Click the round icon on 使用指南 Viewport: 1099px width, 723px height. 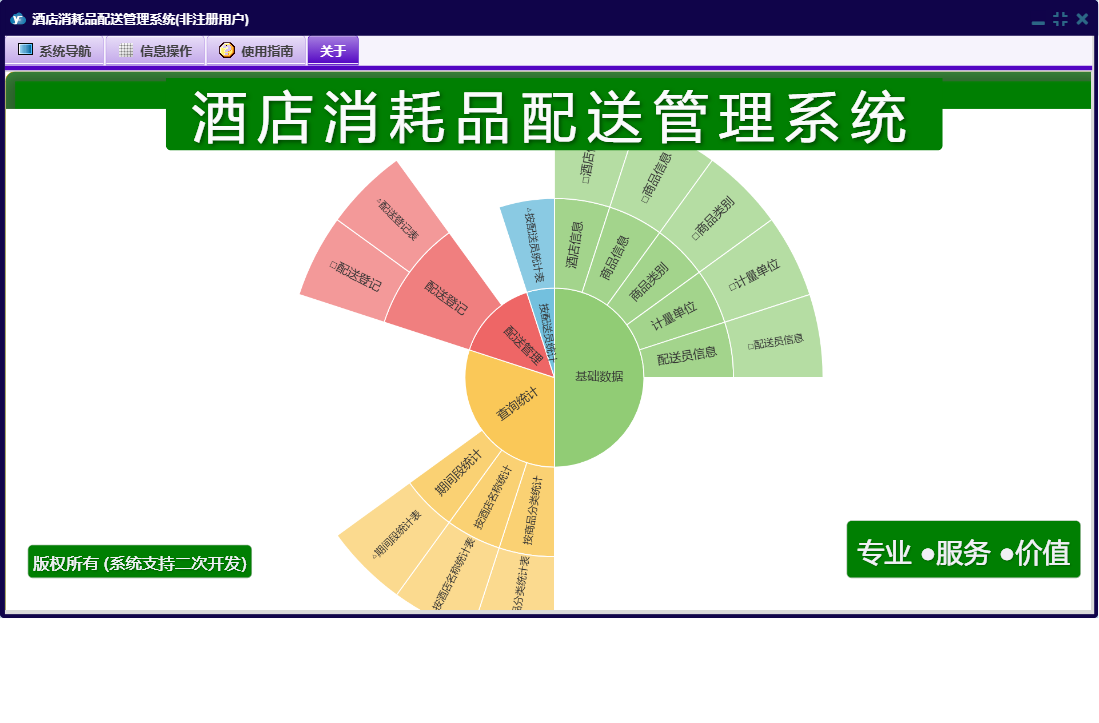tap(226, 50)
